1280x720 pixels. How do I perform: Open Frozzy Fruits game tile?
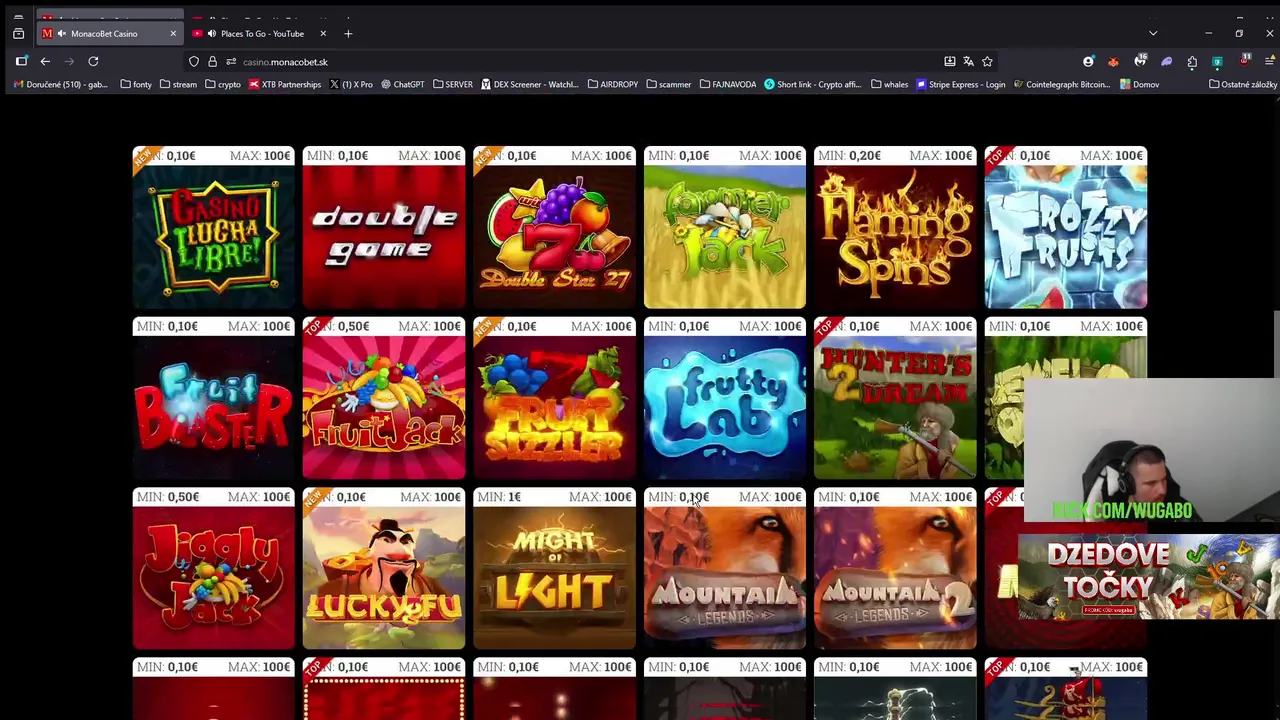tap(1066, 228)
